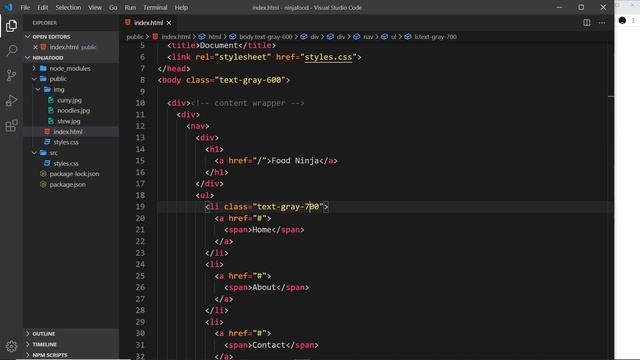Open the Explorer view in activity bar
Image resolution: width=640 pixels, height=360 pixels.
point(11,26)
